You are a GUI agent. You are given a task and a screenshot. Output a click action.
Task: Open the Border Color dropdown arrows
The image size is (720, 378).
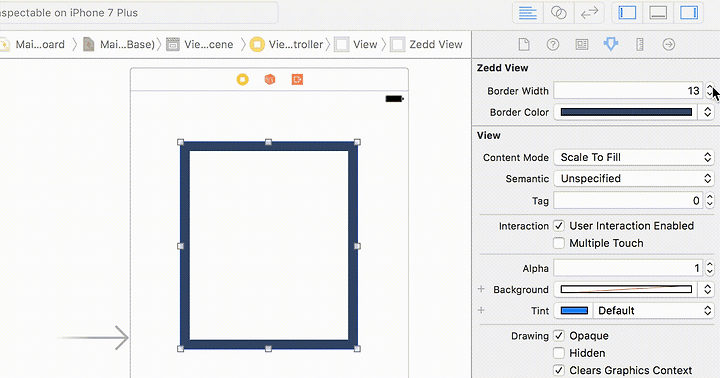[x=707, y=112]
